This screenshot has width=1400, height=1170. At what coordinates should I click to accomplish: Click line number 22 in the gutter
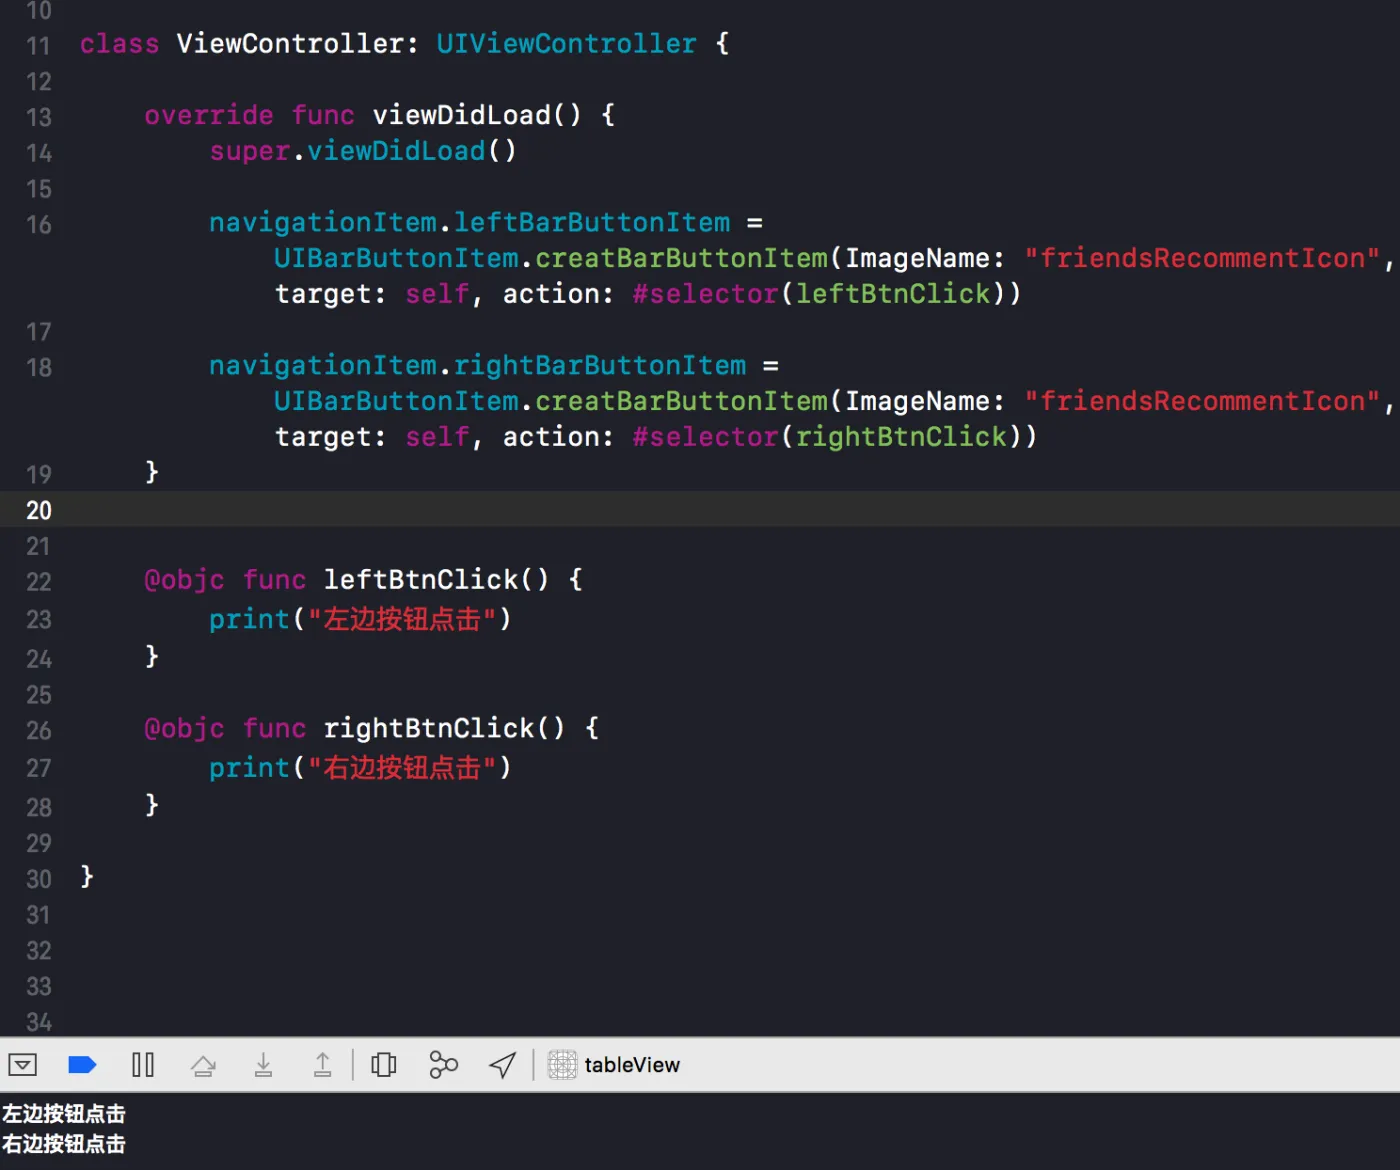tap(39, 582)
